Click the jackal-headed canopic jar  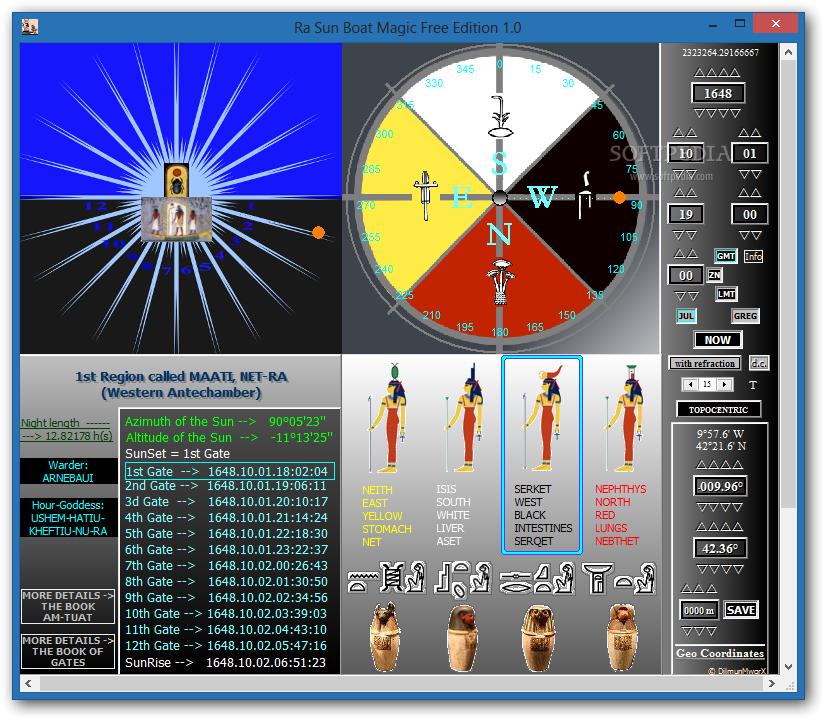386,637
